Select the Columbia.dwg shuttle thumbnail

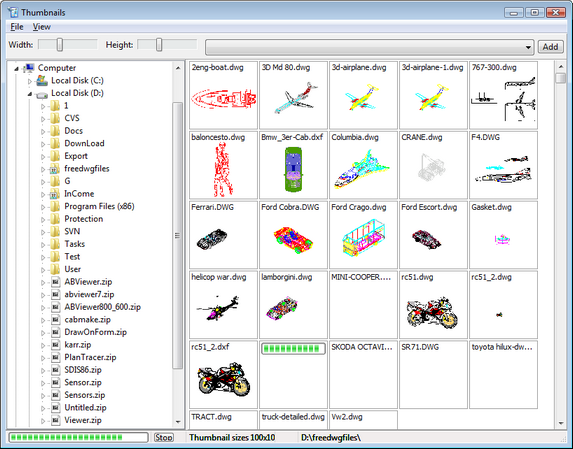(363, 165)
